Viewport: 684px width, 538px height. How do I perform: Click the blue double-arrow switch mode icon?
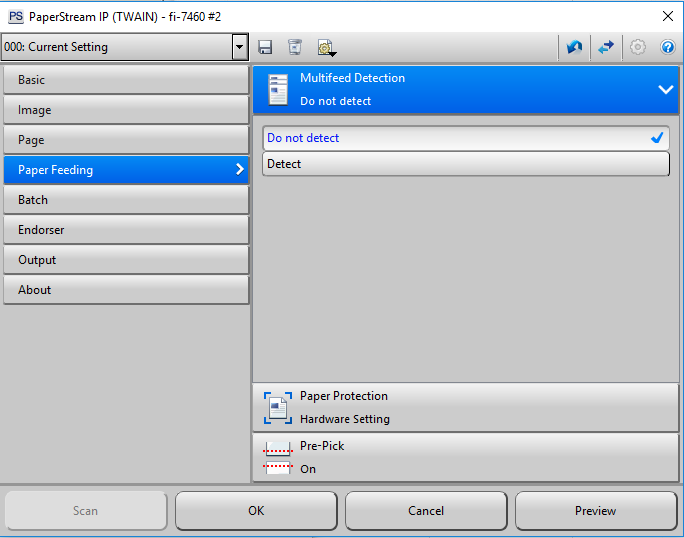click(x=606, y=47)
